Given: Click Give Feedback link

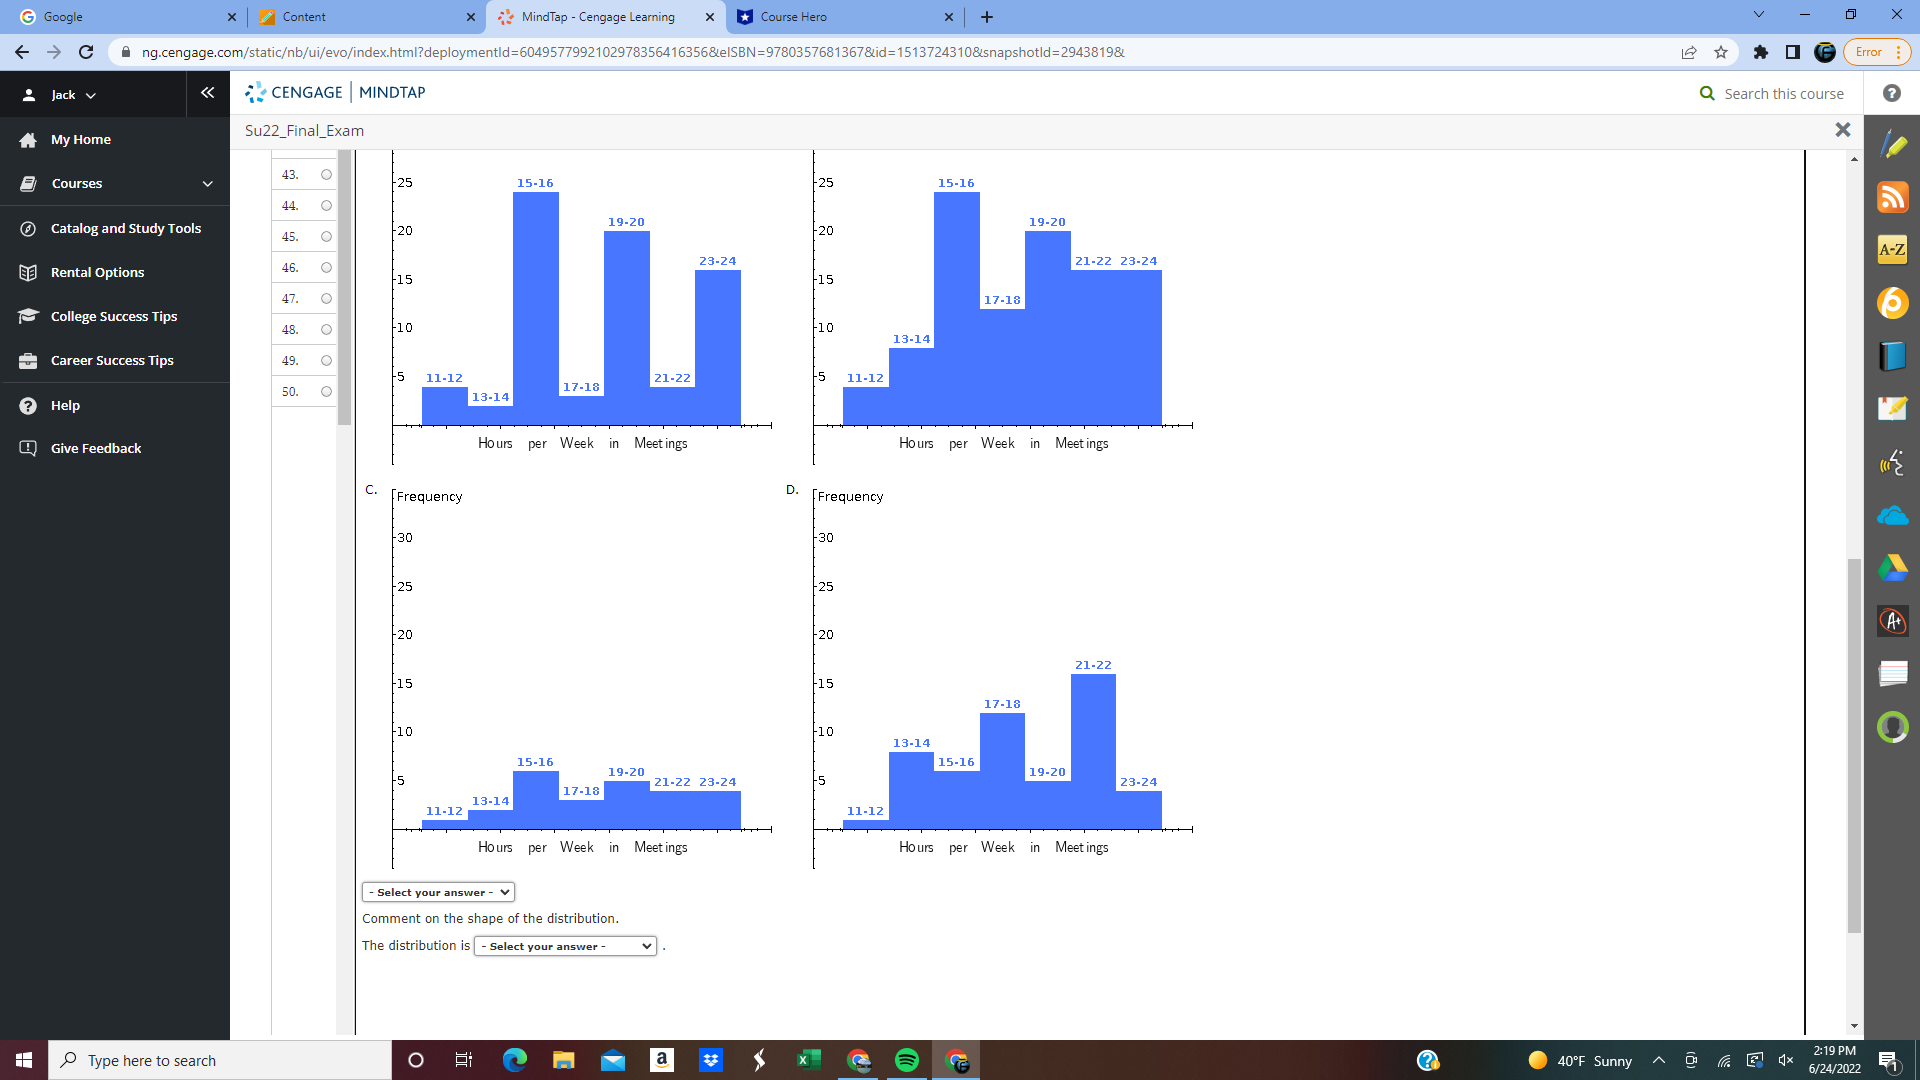Looking at the screenshot, I should pyautogui.click(x=96, y=448).
